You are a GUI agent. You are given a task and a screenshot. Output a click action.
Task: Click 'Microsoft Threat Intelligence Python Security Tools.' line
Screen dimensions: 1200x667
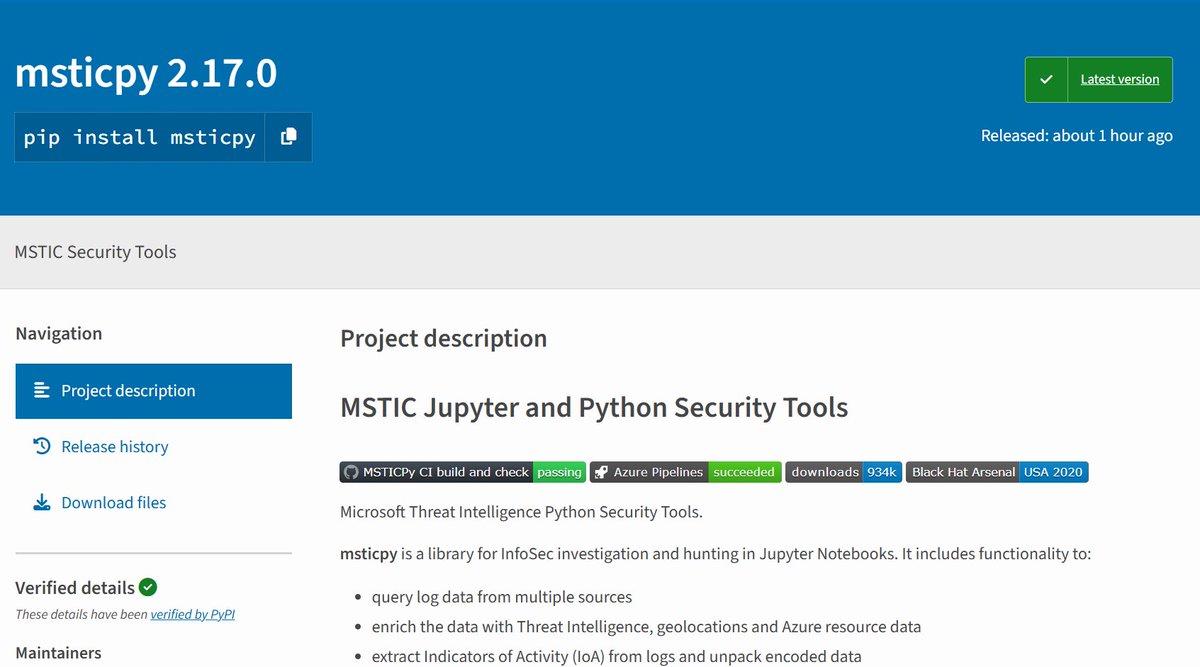(x=522, y=512)
